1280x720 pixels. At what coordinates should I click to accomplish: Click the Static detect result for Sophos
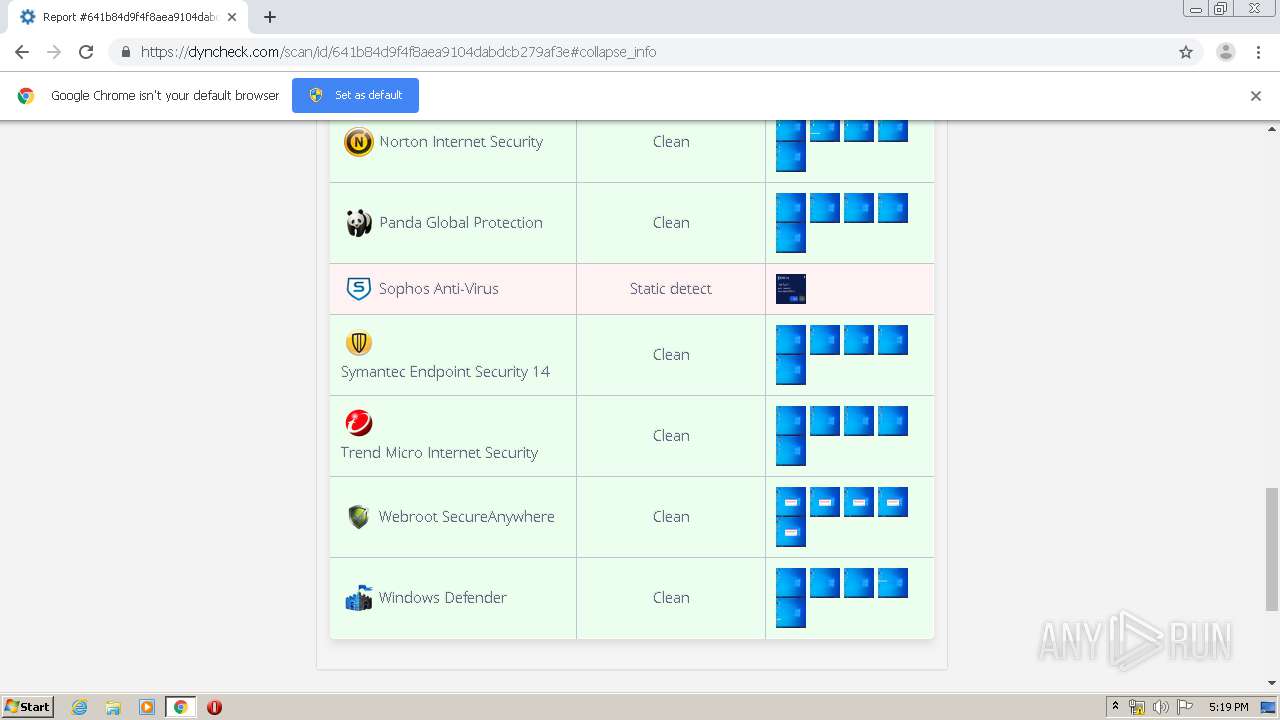671,289
